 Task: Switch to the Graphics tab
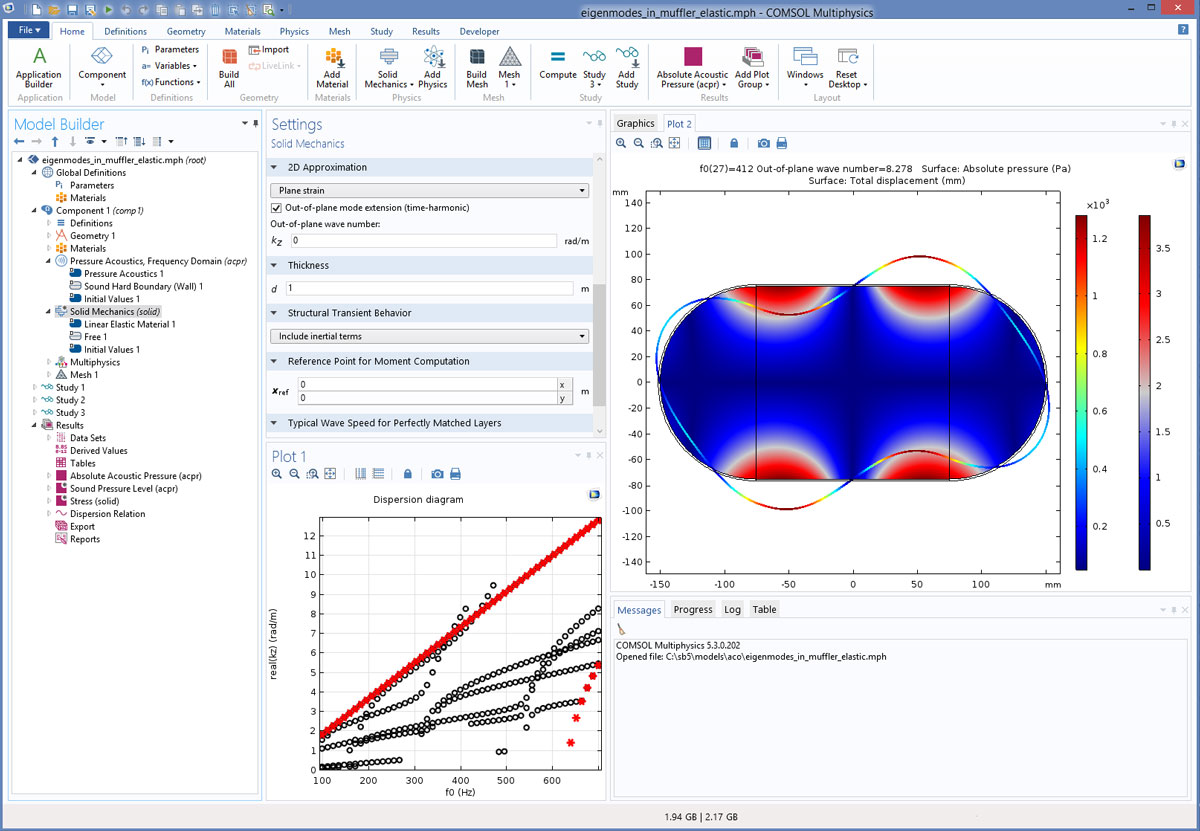coord(635,124)
